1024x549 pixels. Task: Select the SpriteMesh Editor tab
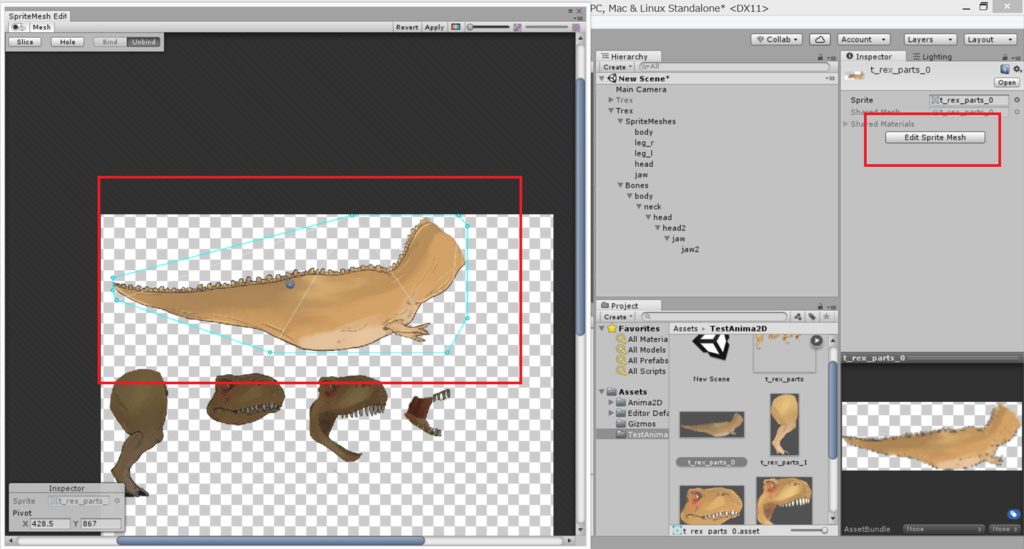[38, 16]
